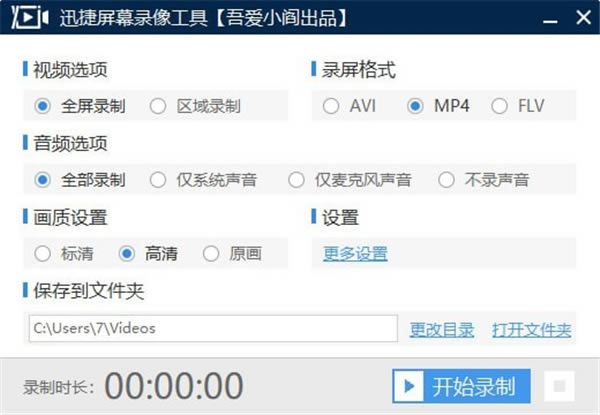
Task: Open the 更多设置 more settings link
Action: point(355,253)
